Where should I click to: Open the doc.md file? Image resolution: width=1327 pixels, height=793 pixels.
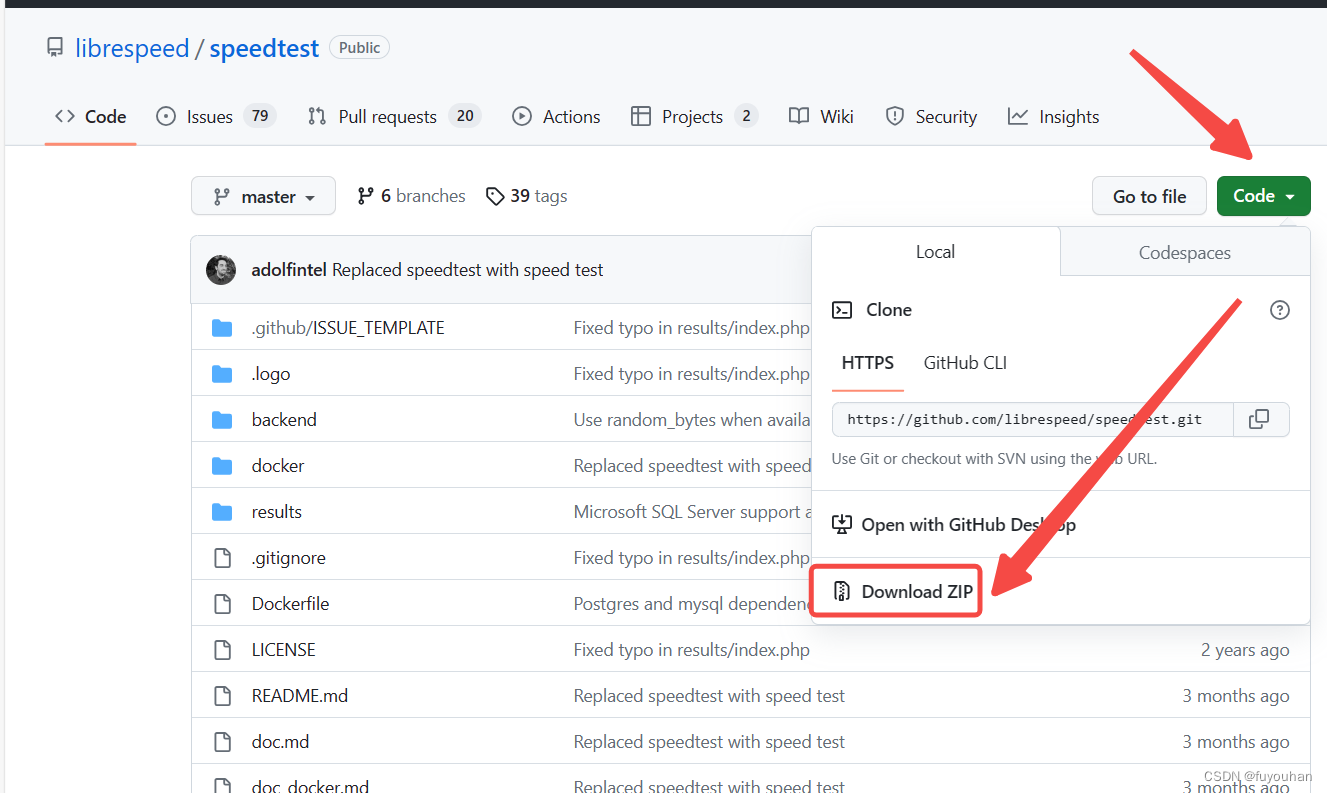[x=281, y=742]
